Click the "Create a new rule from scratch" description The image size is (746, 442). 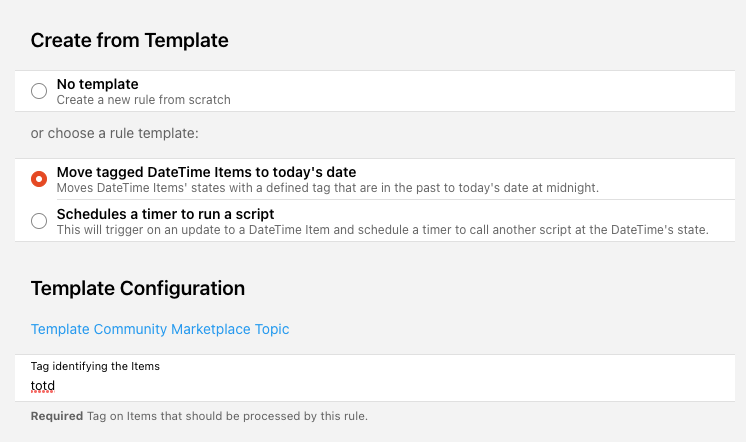143,100
